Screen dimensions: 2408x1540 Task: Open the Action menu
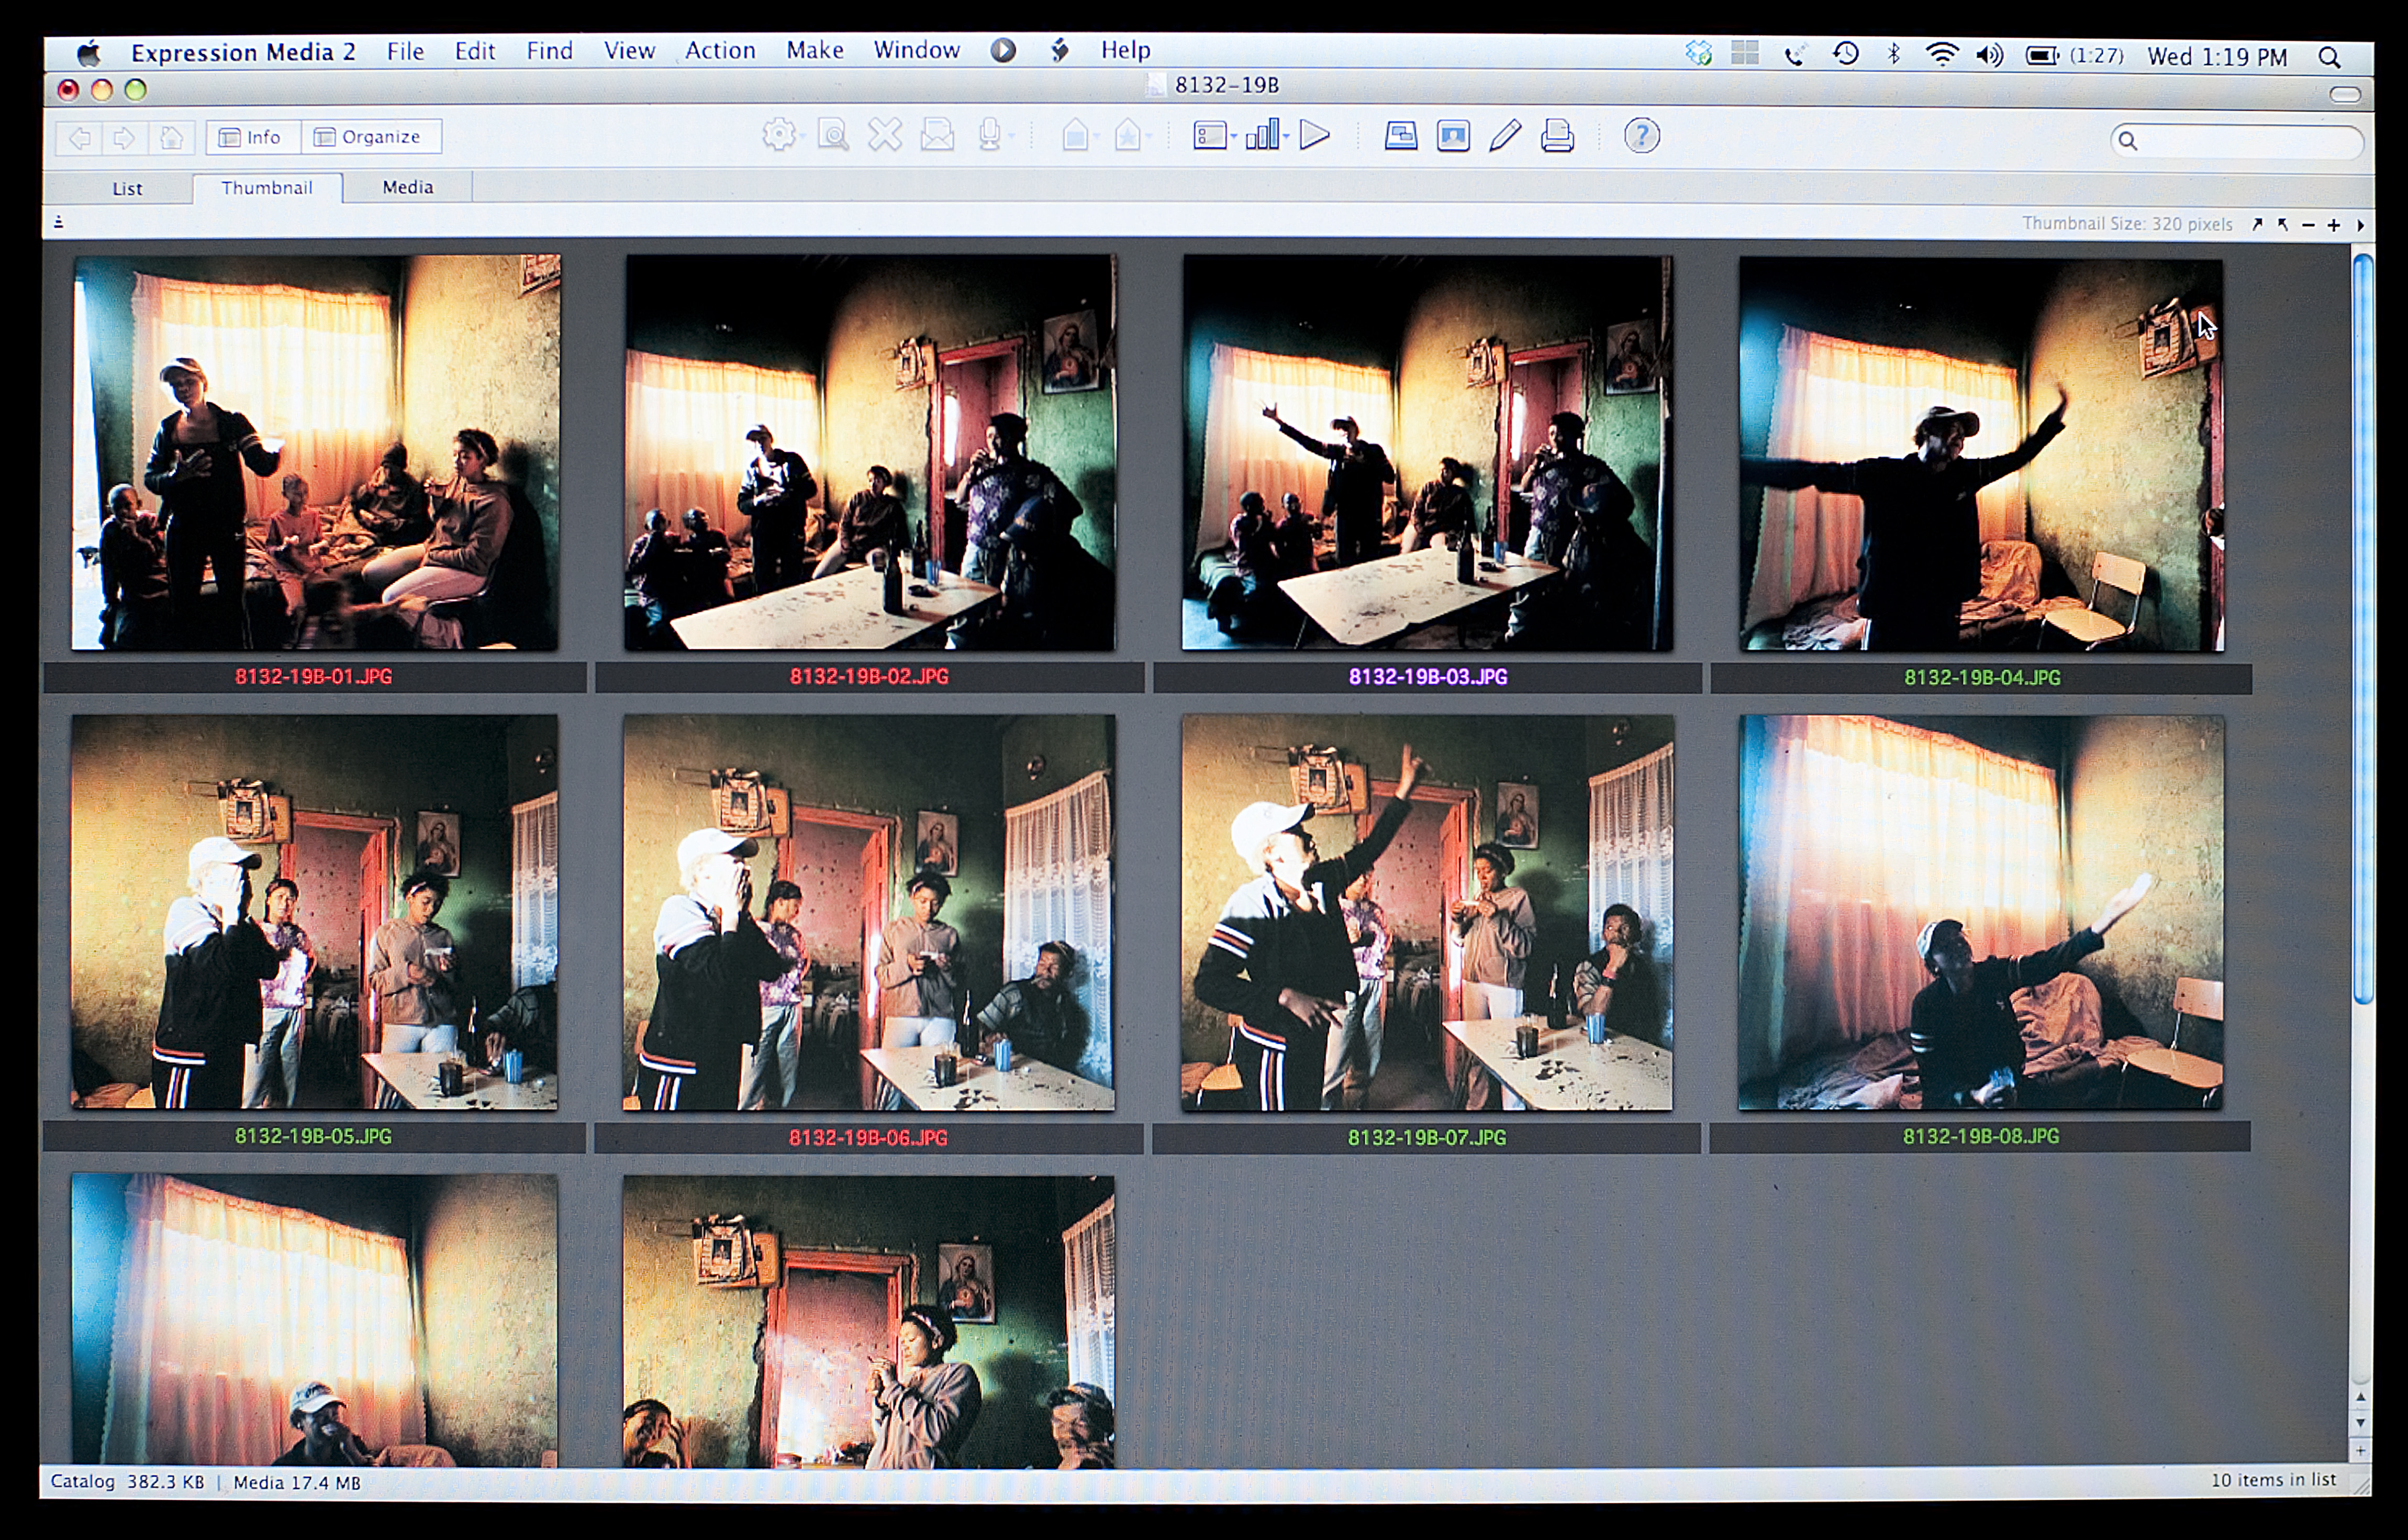coord(720,50)
